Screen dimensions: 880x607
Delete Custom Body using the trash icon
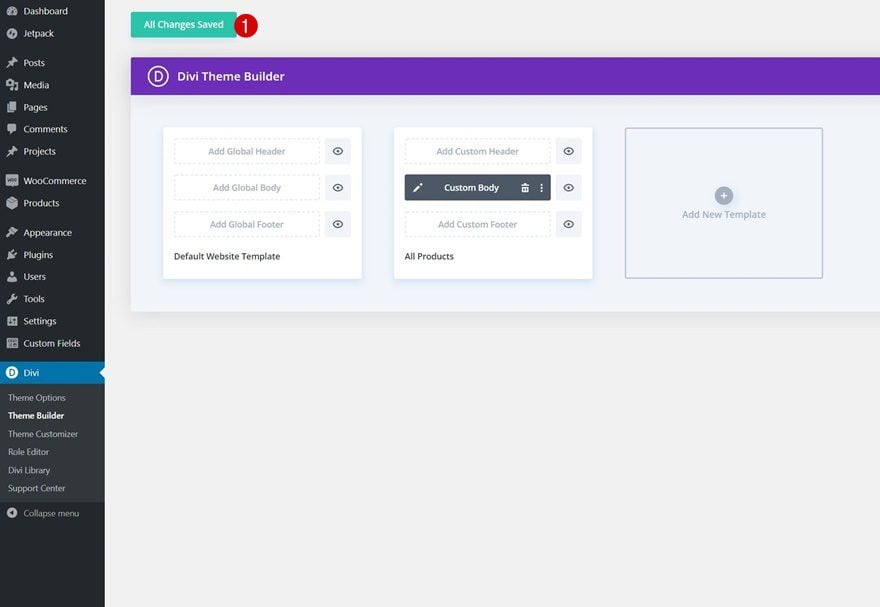pos(525,188)
